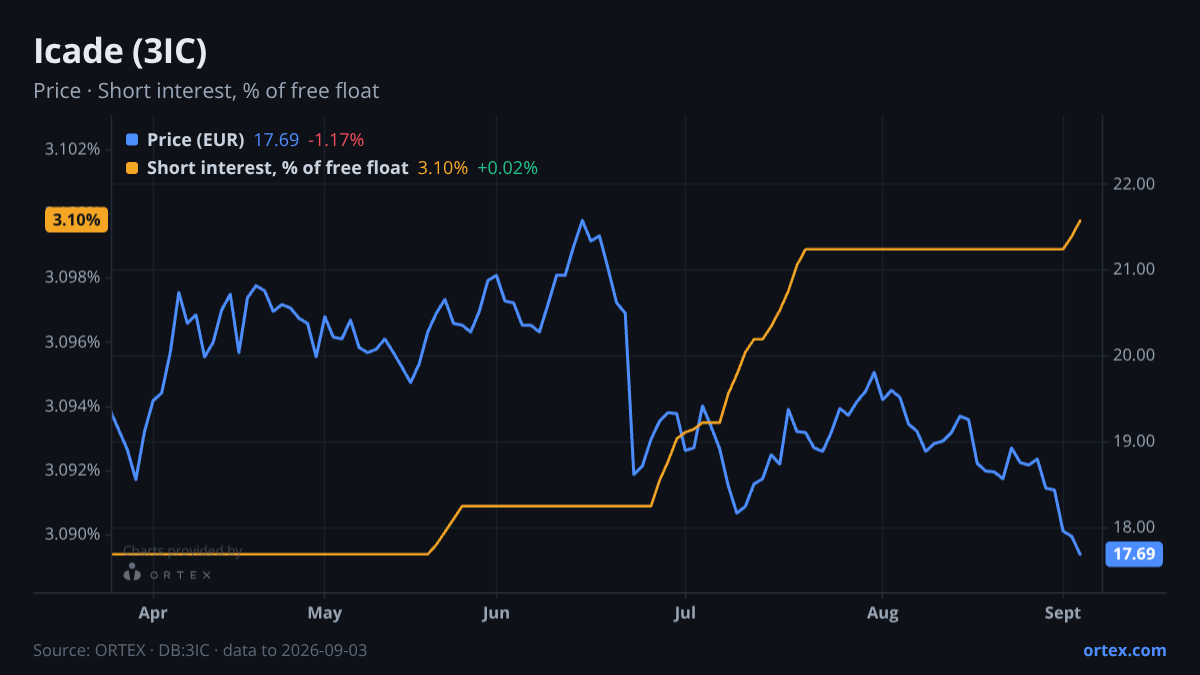Click the Jun label on the time axis
The height and width of the screenshot is (675, 1200).
[x=496, y=612]
